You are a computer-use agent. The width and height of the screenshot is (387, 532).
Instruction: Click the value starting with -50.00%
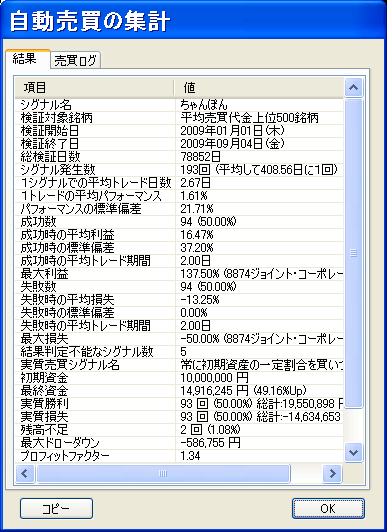[x=262, y=339]
